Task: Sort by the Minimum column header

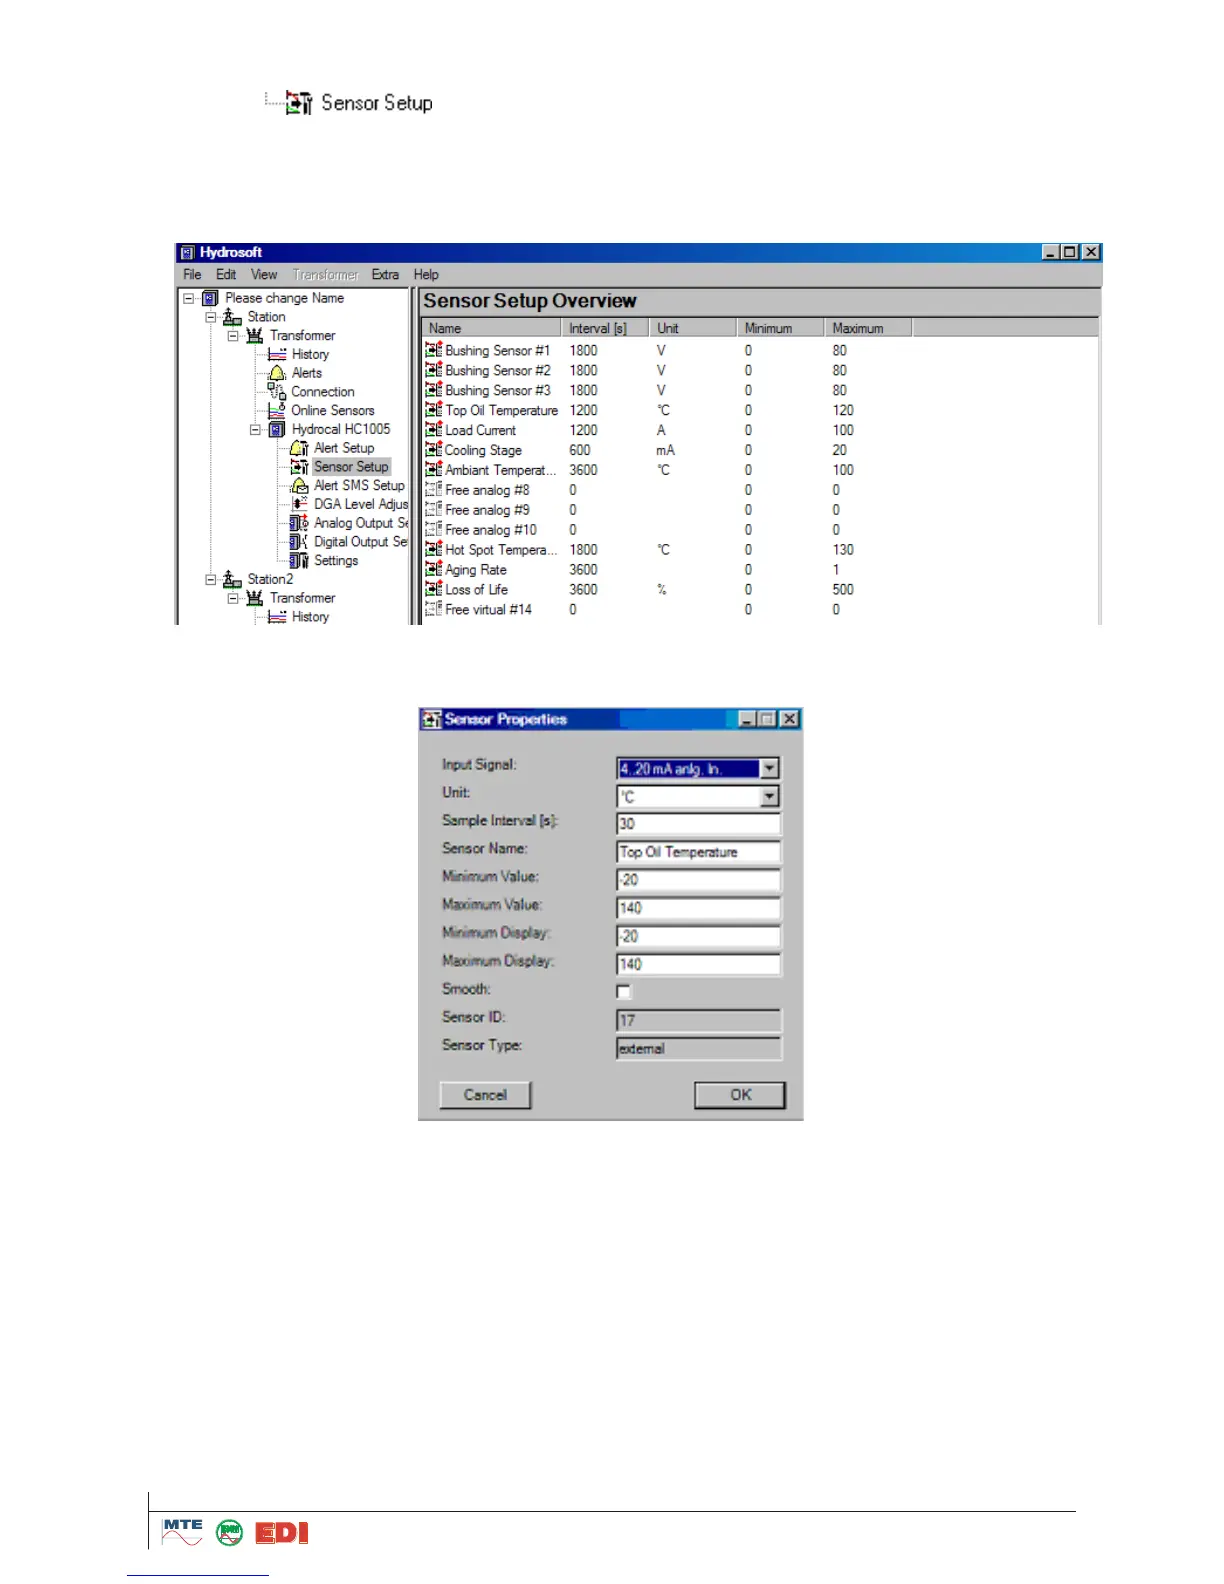Action: (x=780, y=328)
